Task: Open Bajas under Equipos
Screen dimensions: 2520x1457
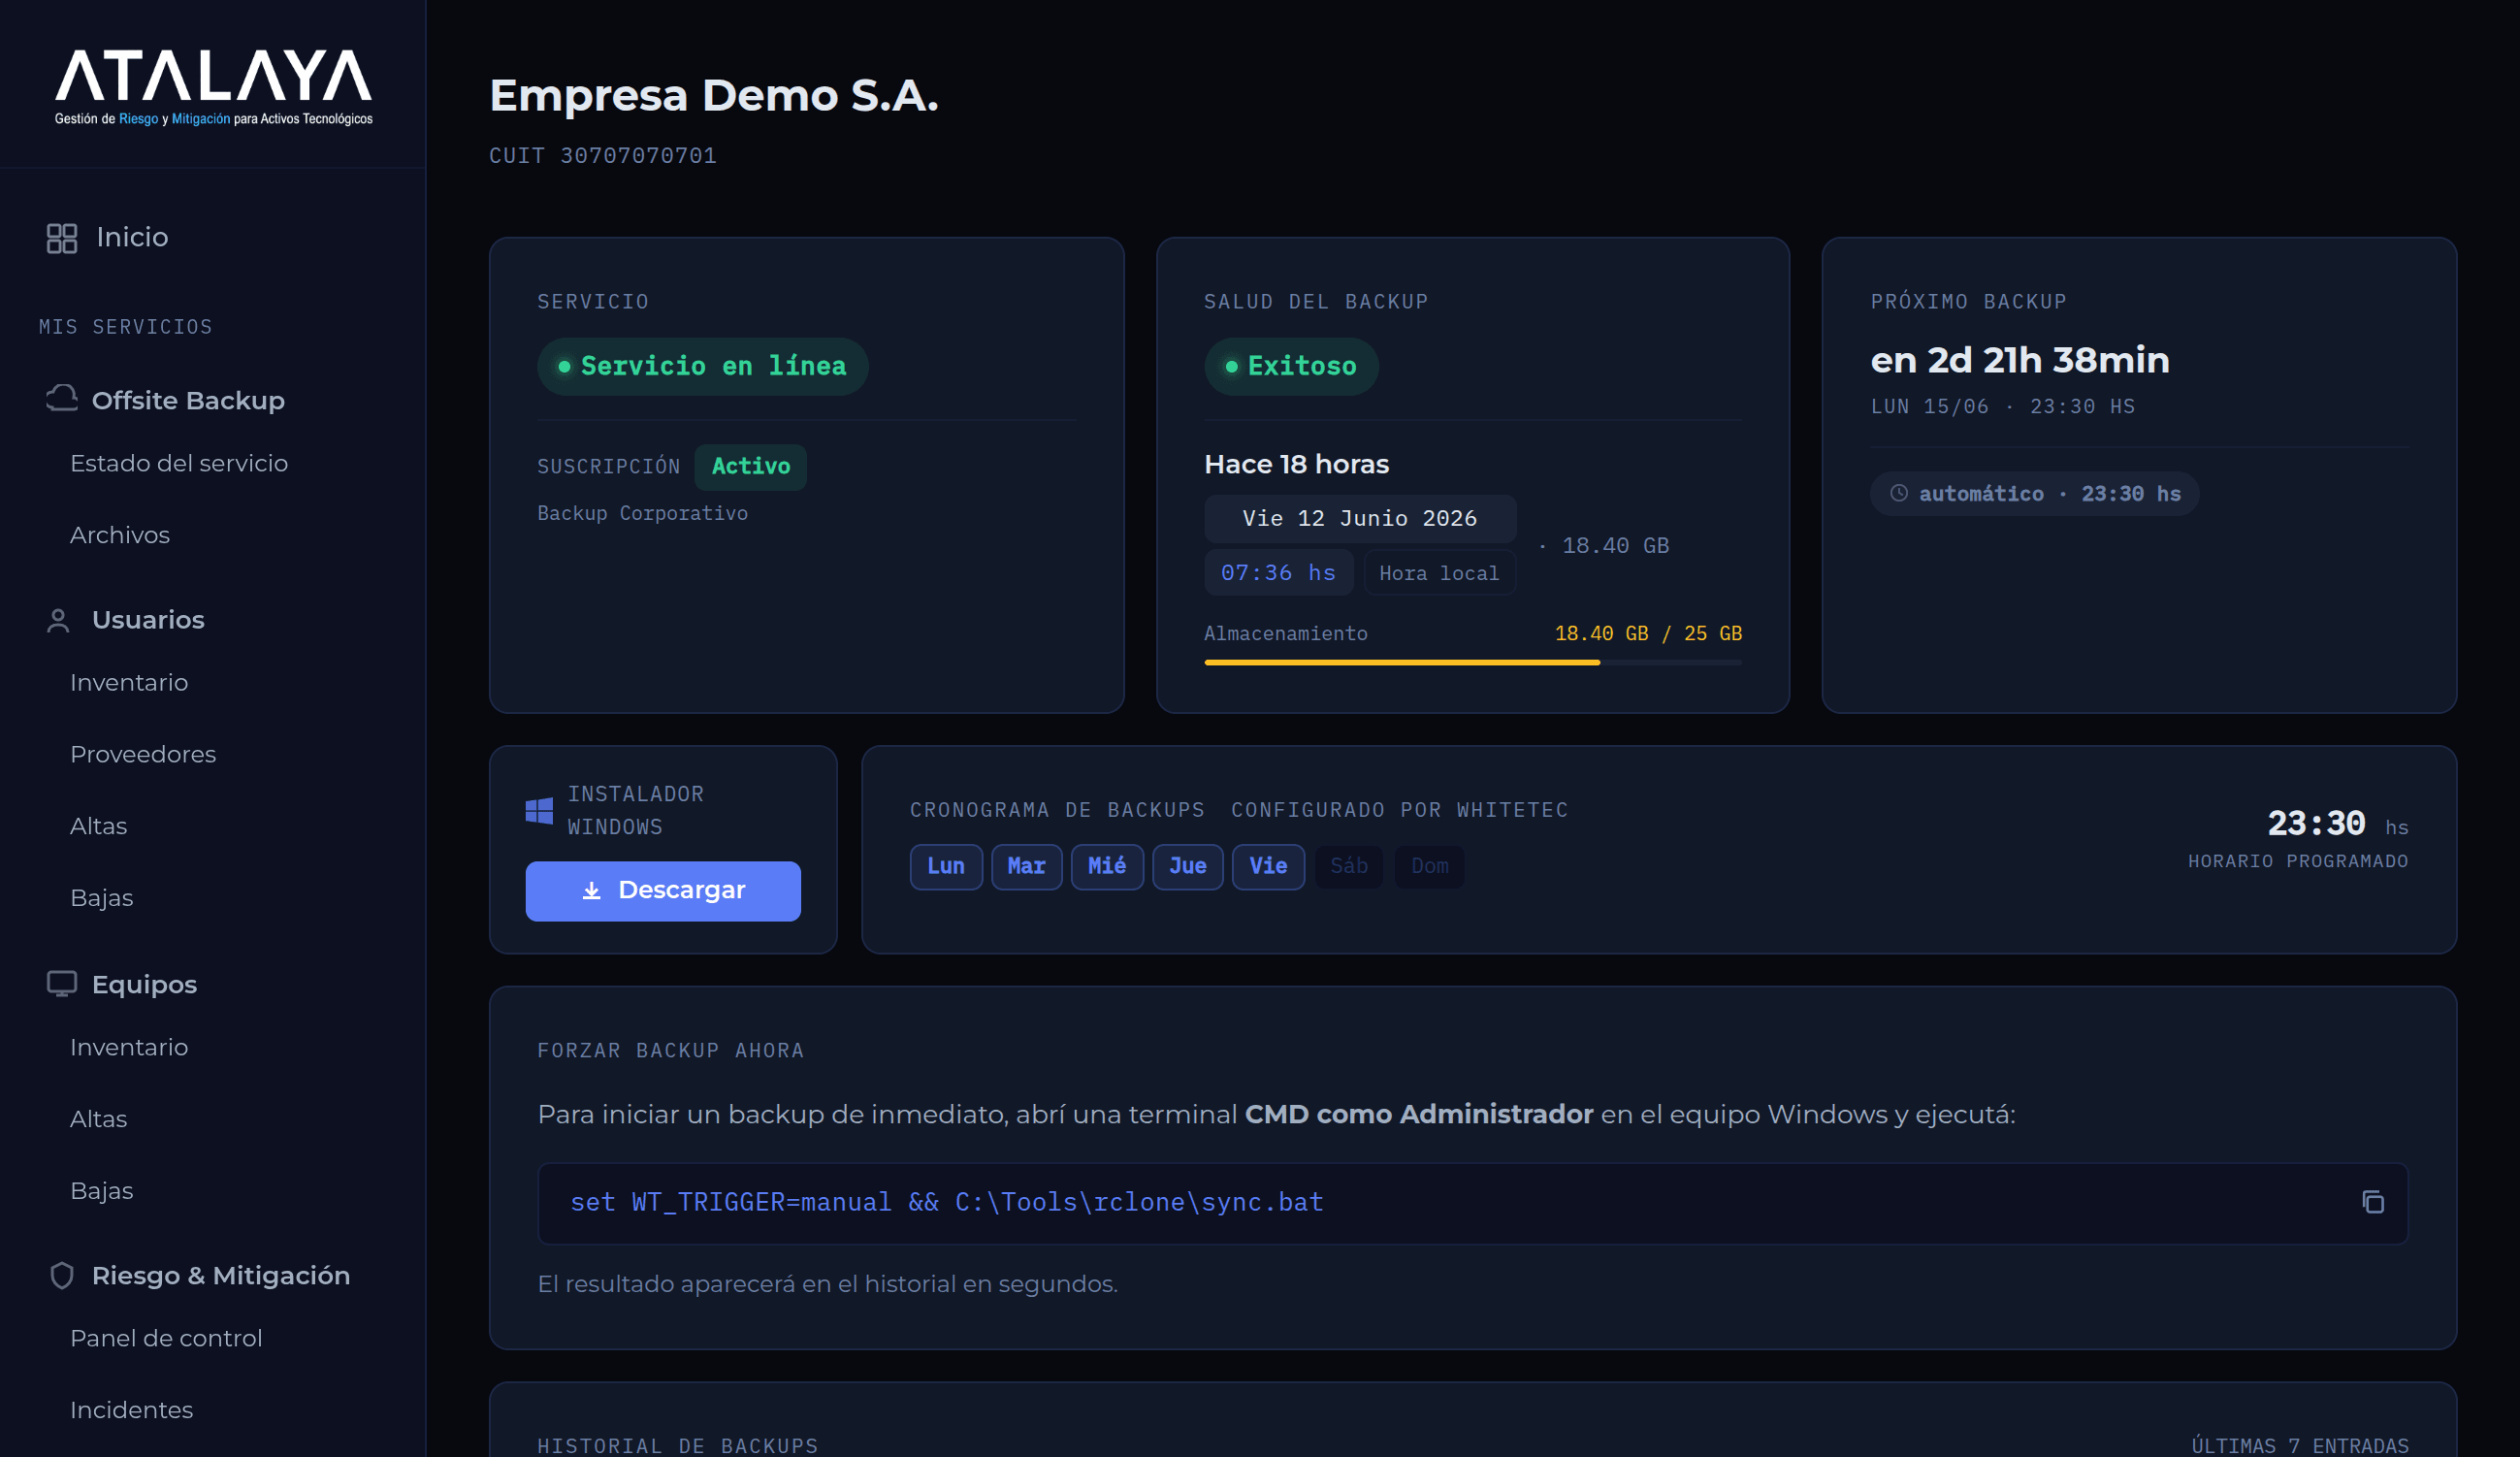Action: tap(101, 1191)
